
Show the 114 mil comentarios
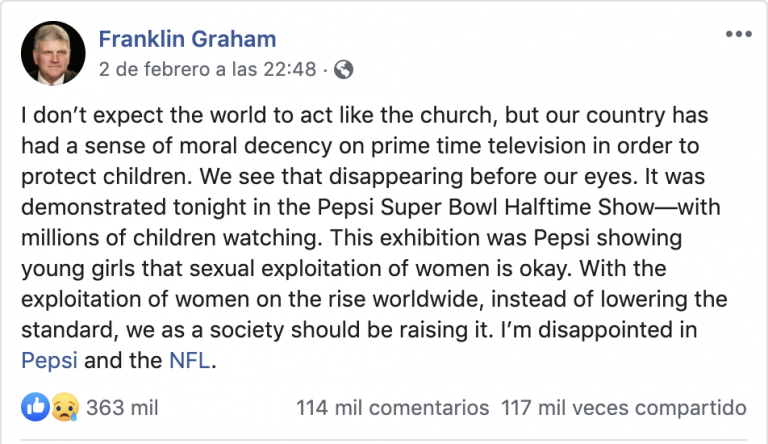coord(392,408)
